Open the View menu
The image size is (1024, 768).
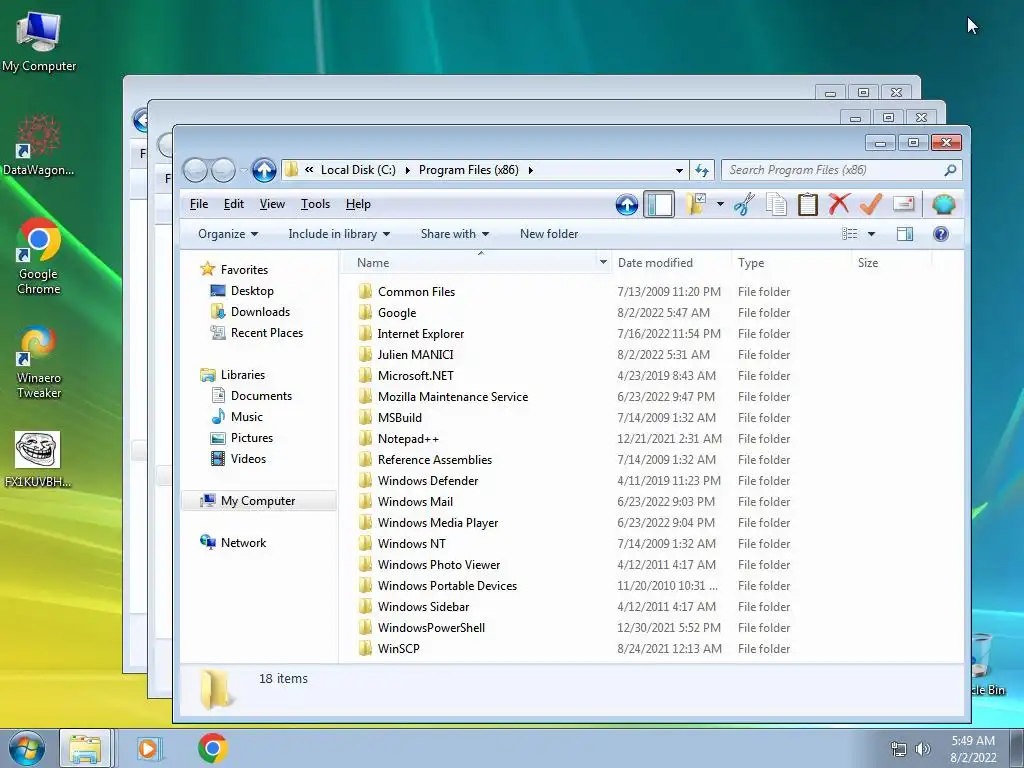[272, 204]
